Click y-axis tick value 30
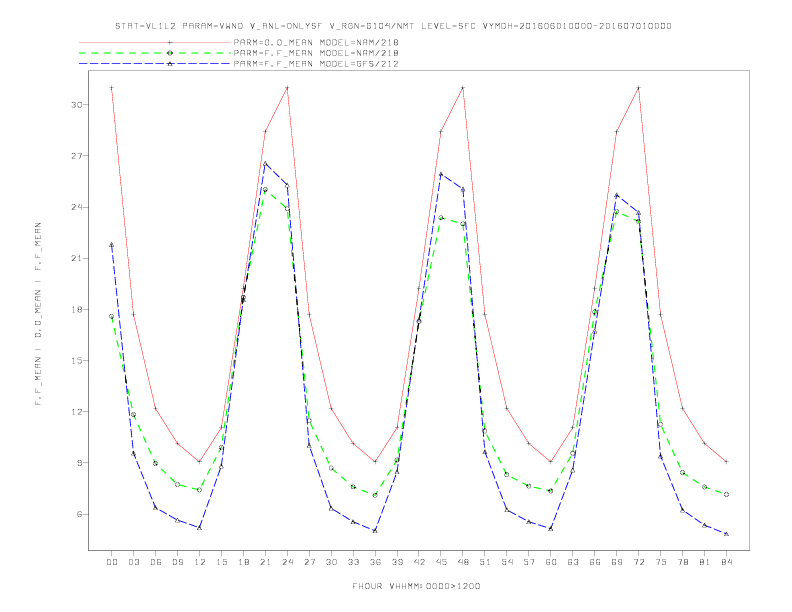The height and width of the screenshot is (612, 792). pyautogui.click(x=76, y=105)
